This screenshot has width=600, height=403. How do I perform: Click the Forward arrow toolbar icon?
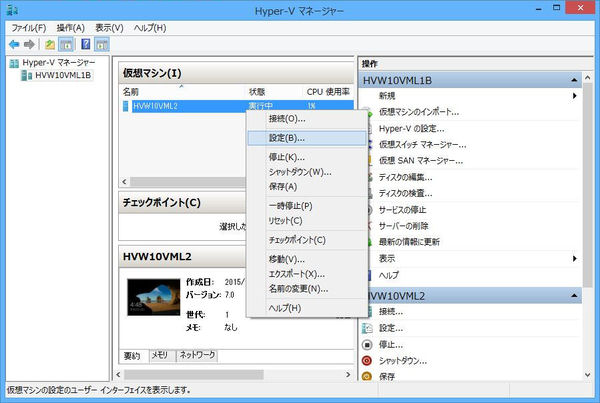coord(29,45)
